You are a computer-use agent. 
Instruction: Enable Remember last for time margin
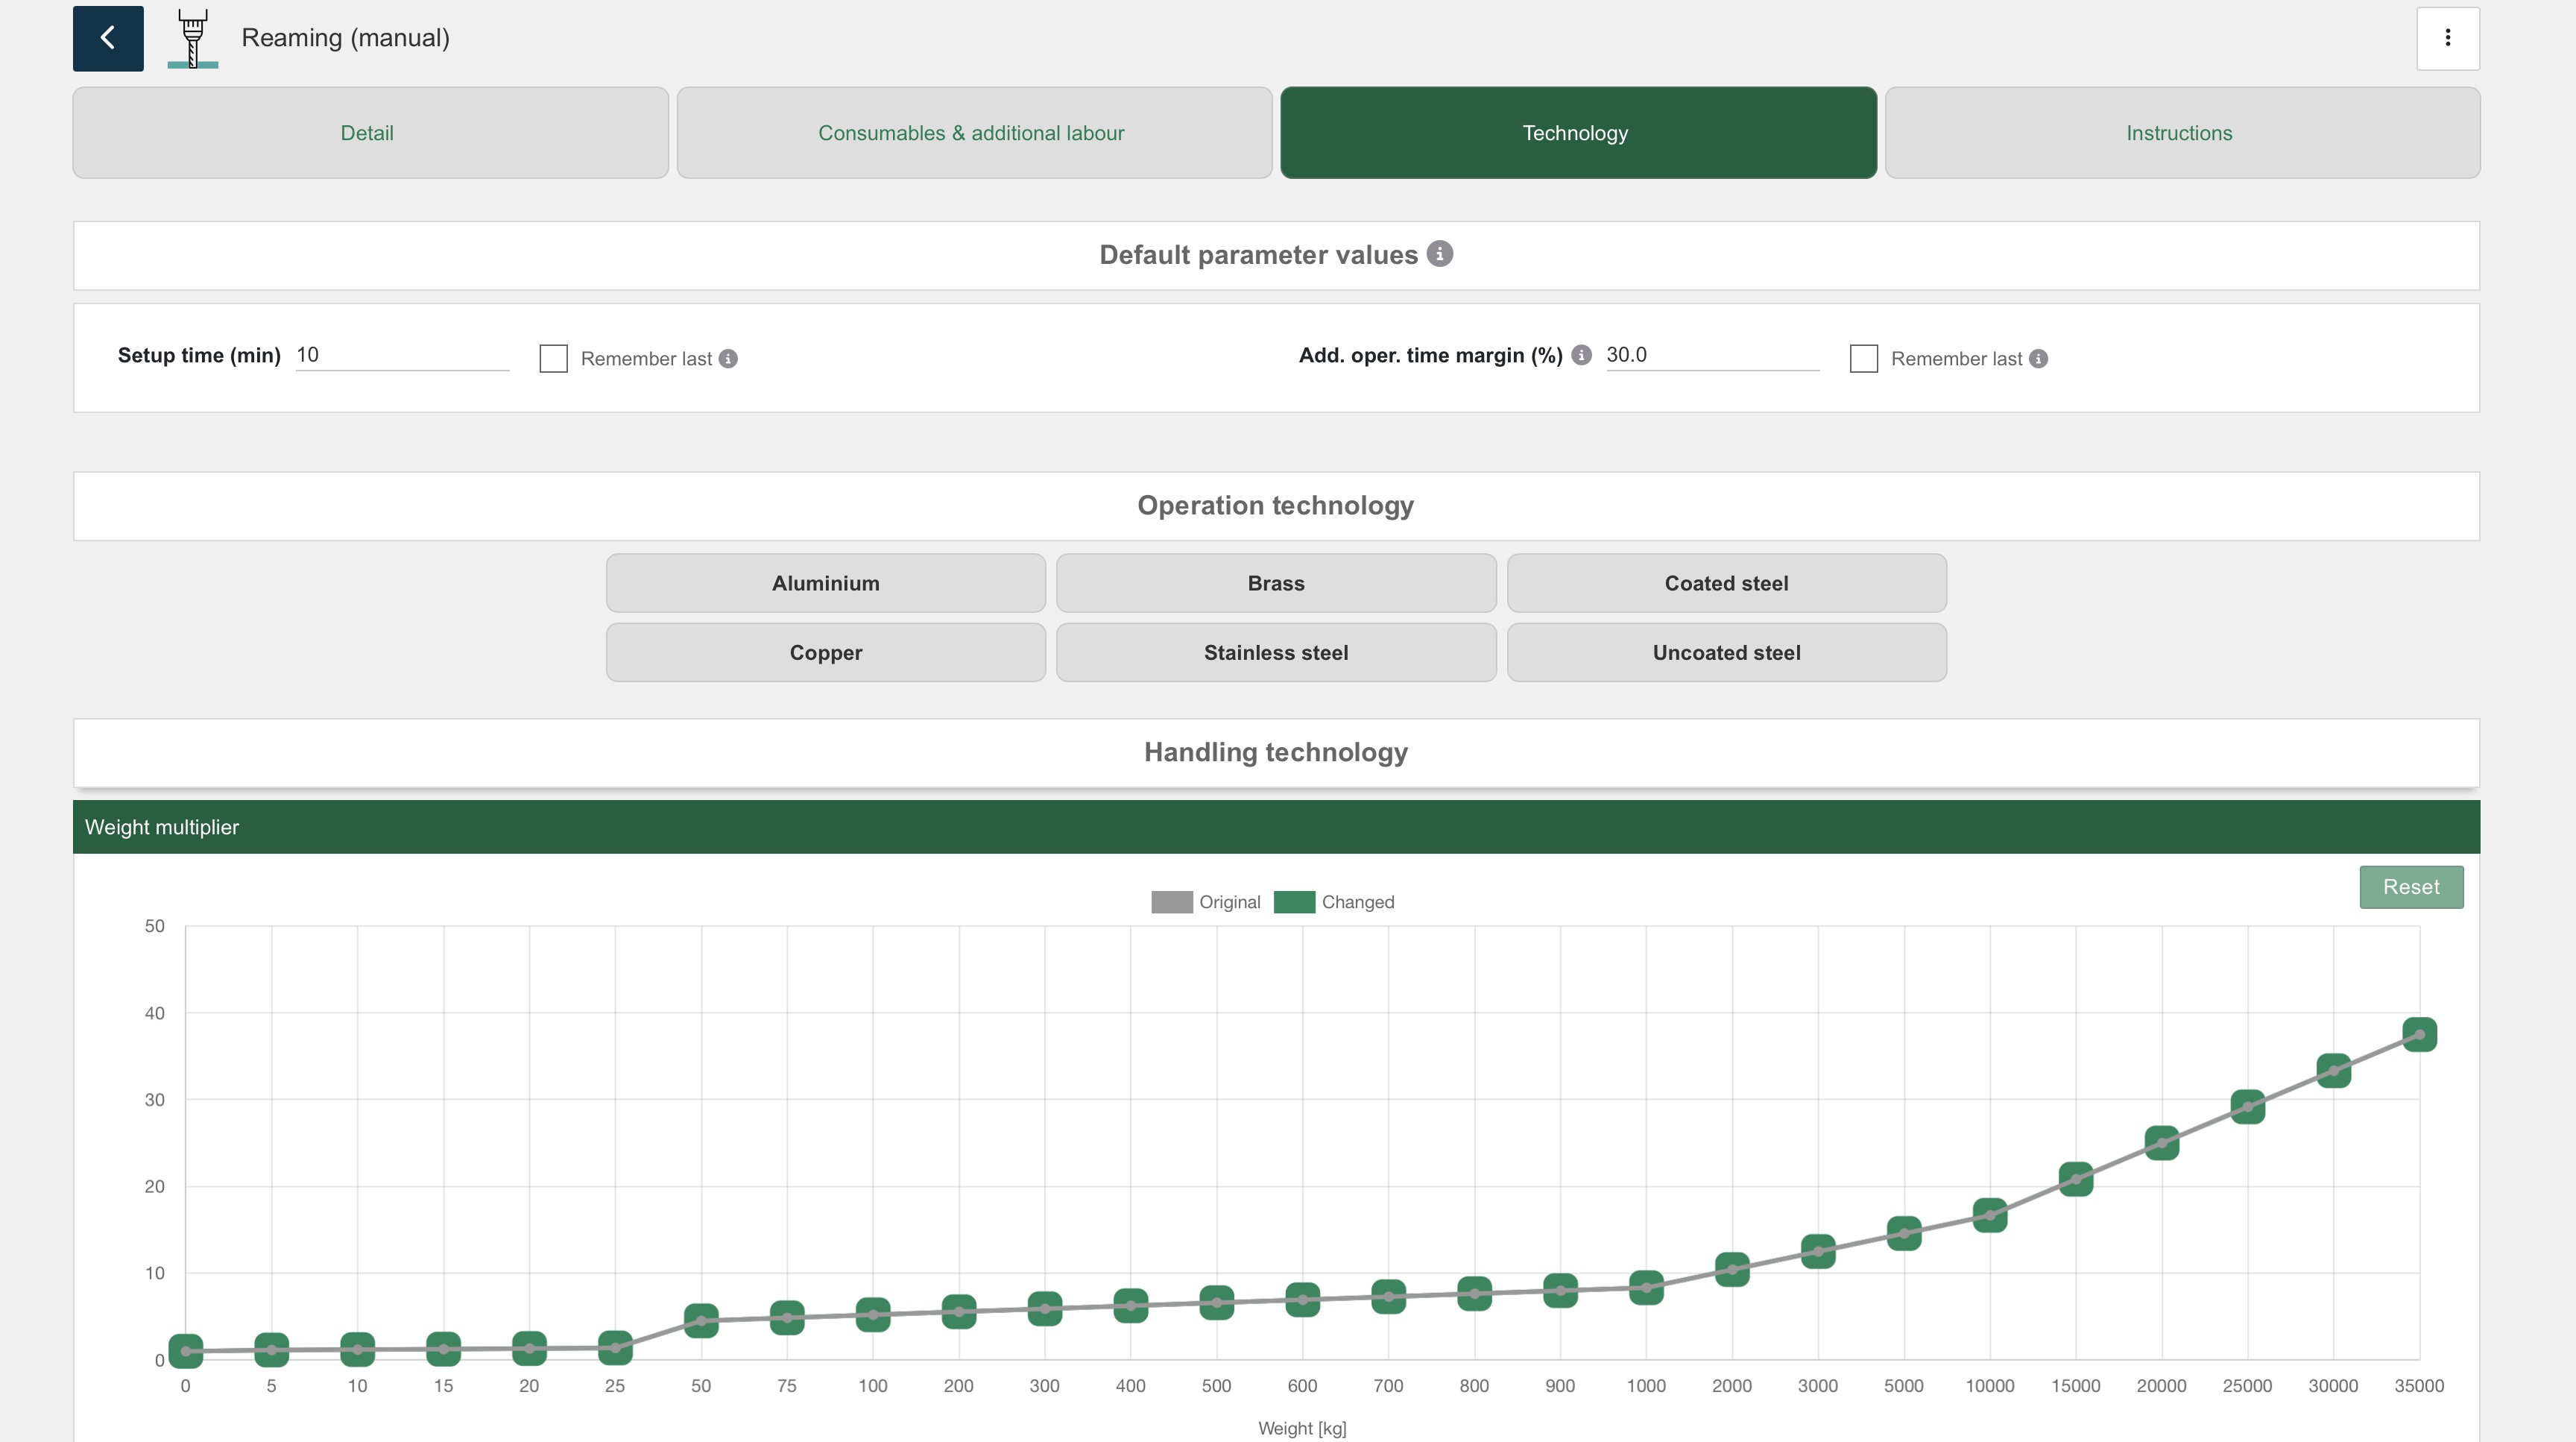(x=1863, y=359)
